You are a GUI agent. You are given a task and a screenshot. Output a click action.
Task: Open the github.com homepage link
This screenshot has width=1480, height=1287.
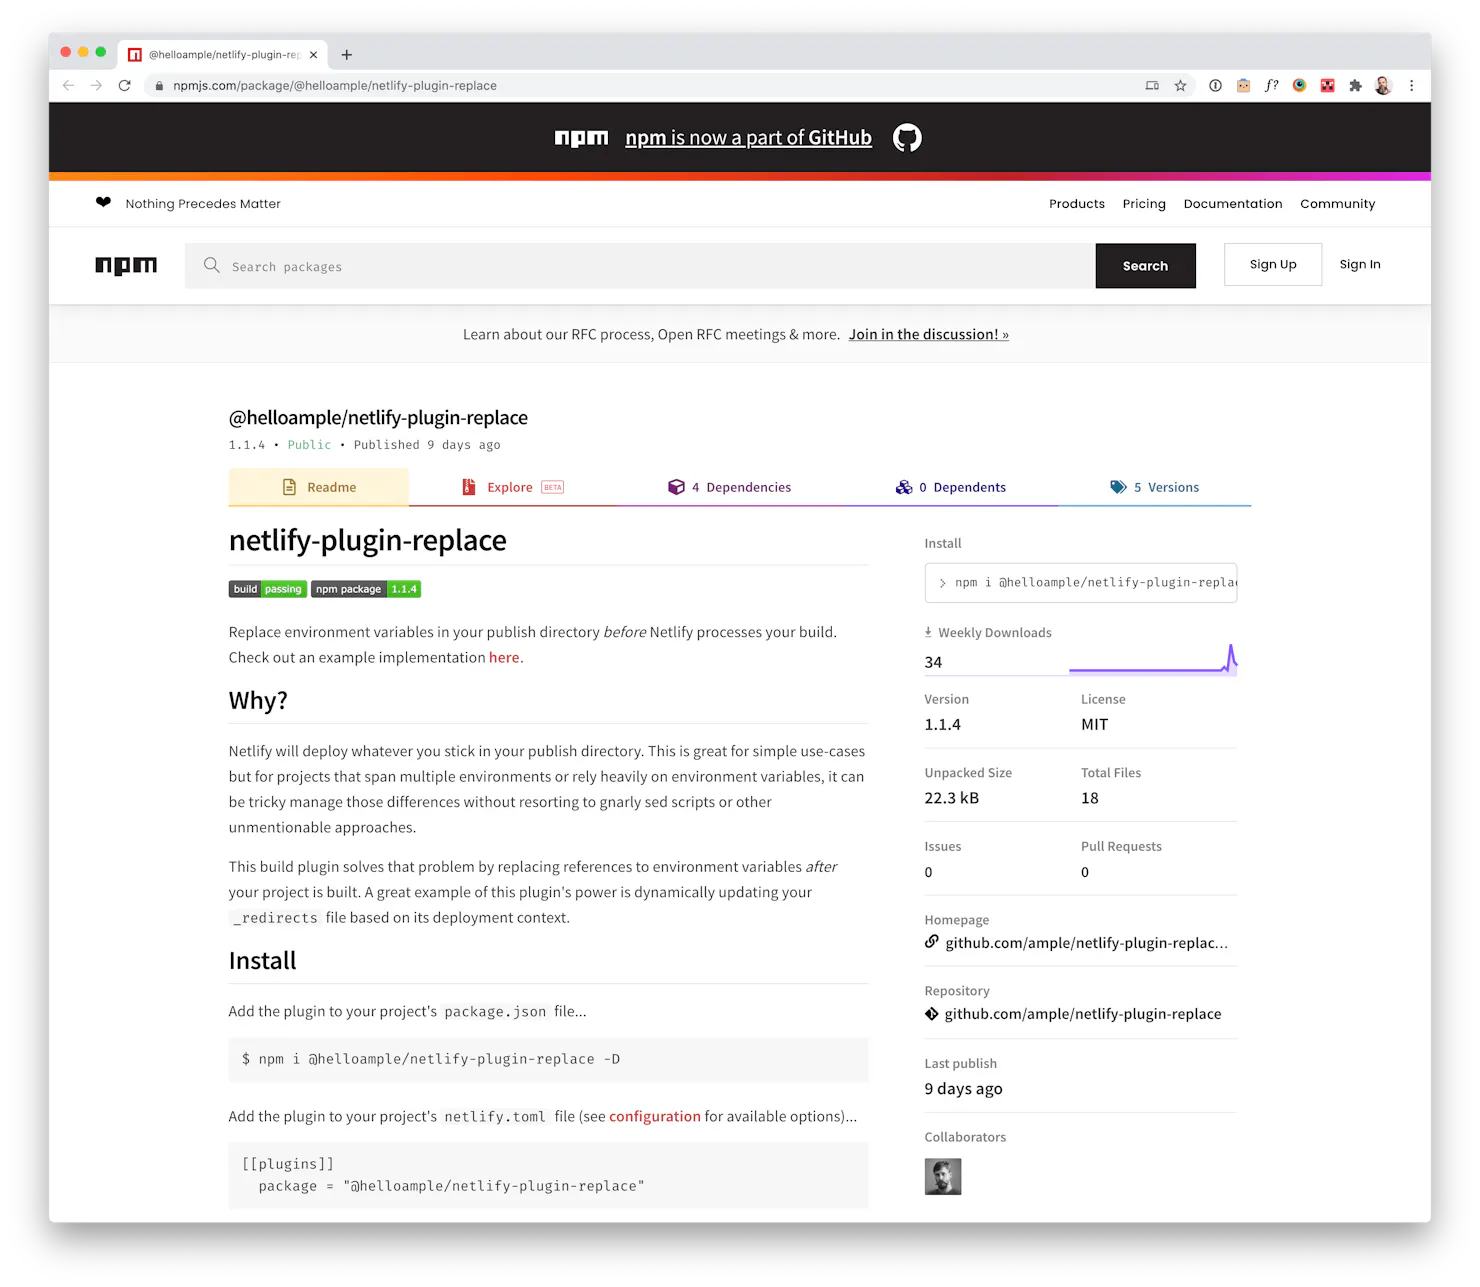1087,943
